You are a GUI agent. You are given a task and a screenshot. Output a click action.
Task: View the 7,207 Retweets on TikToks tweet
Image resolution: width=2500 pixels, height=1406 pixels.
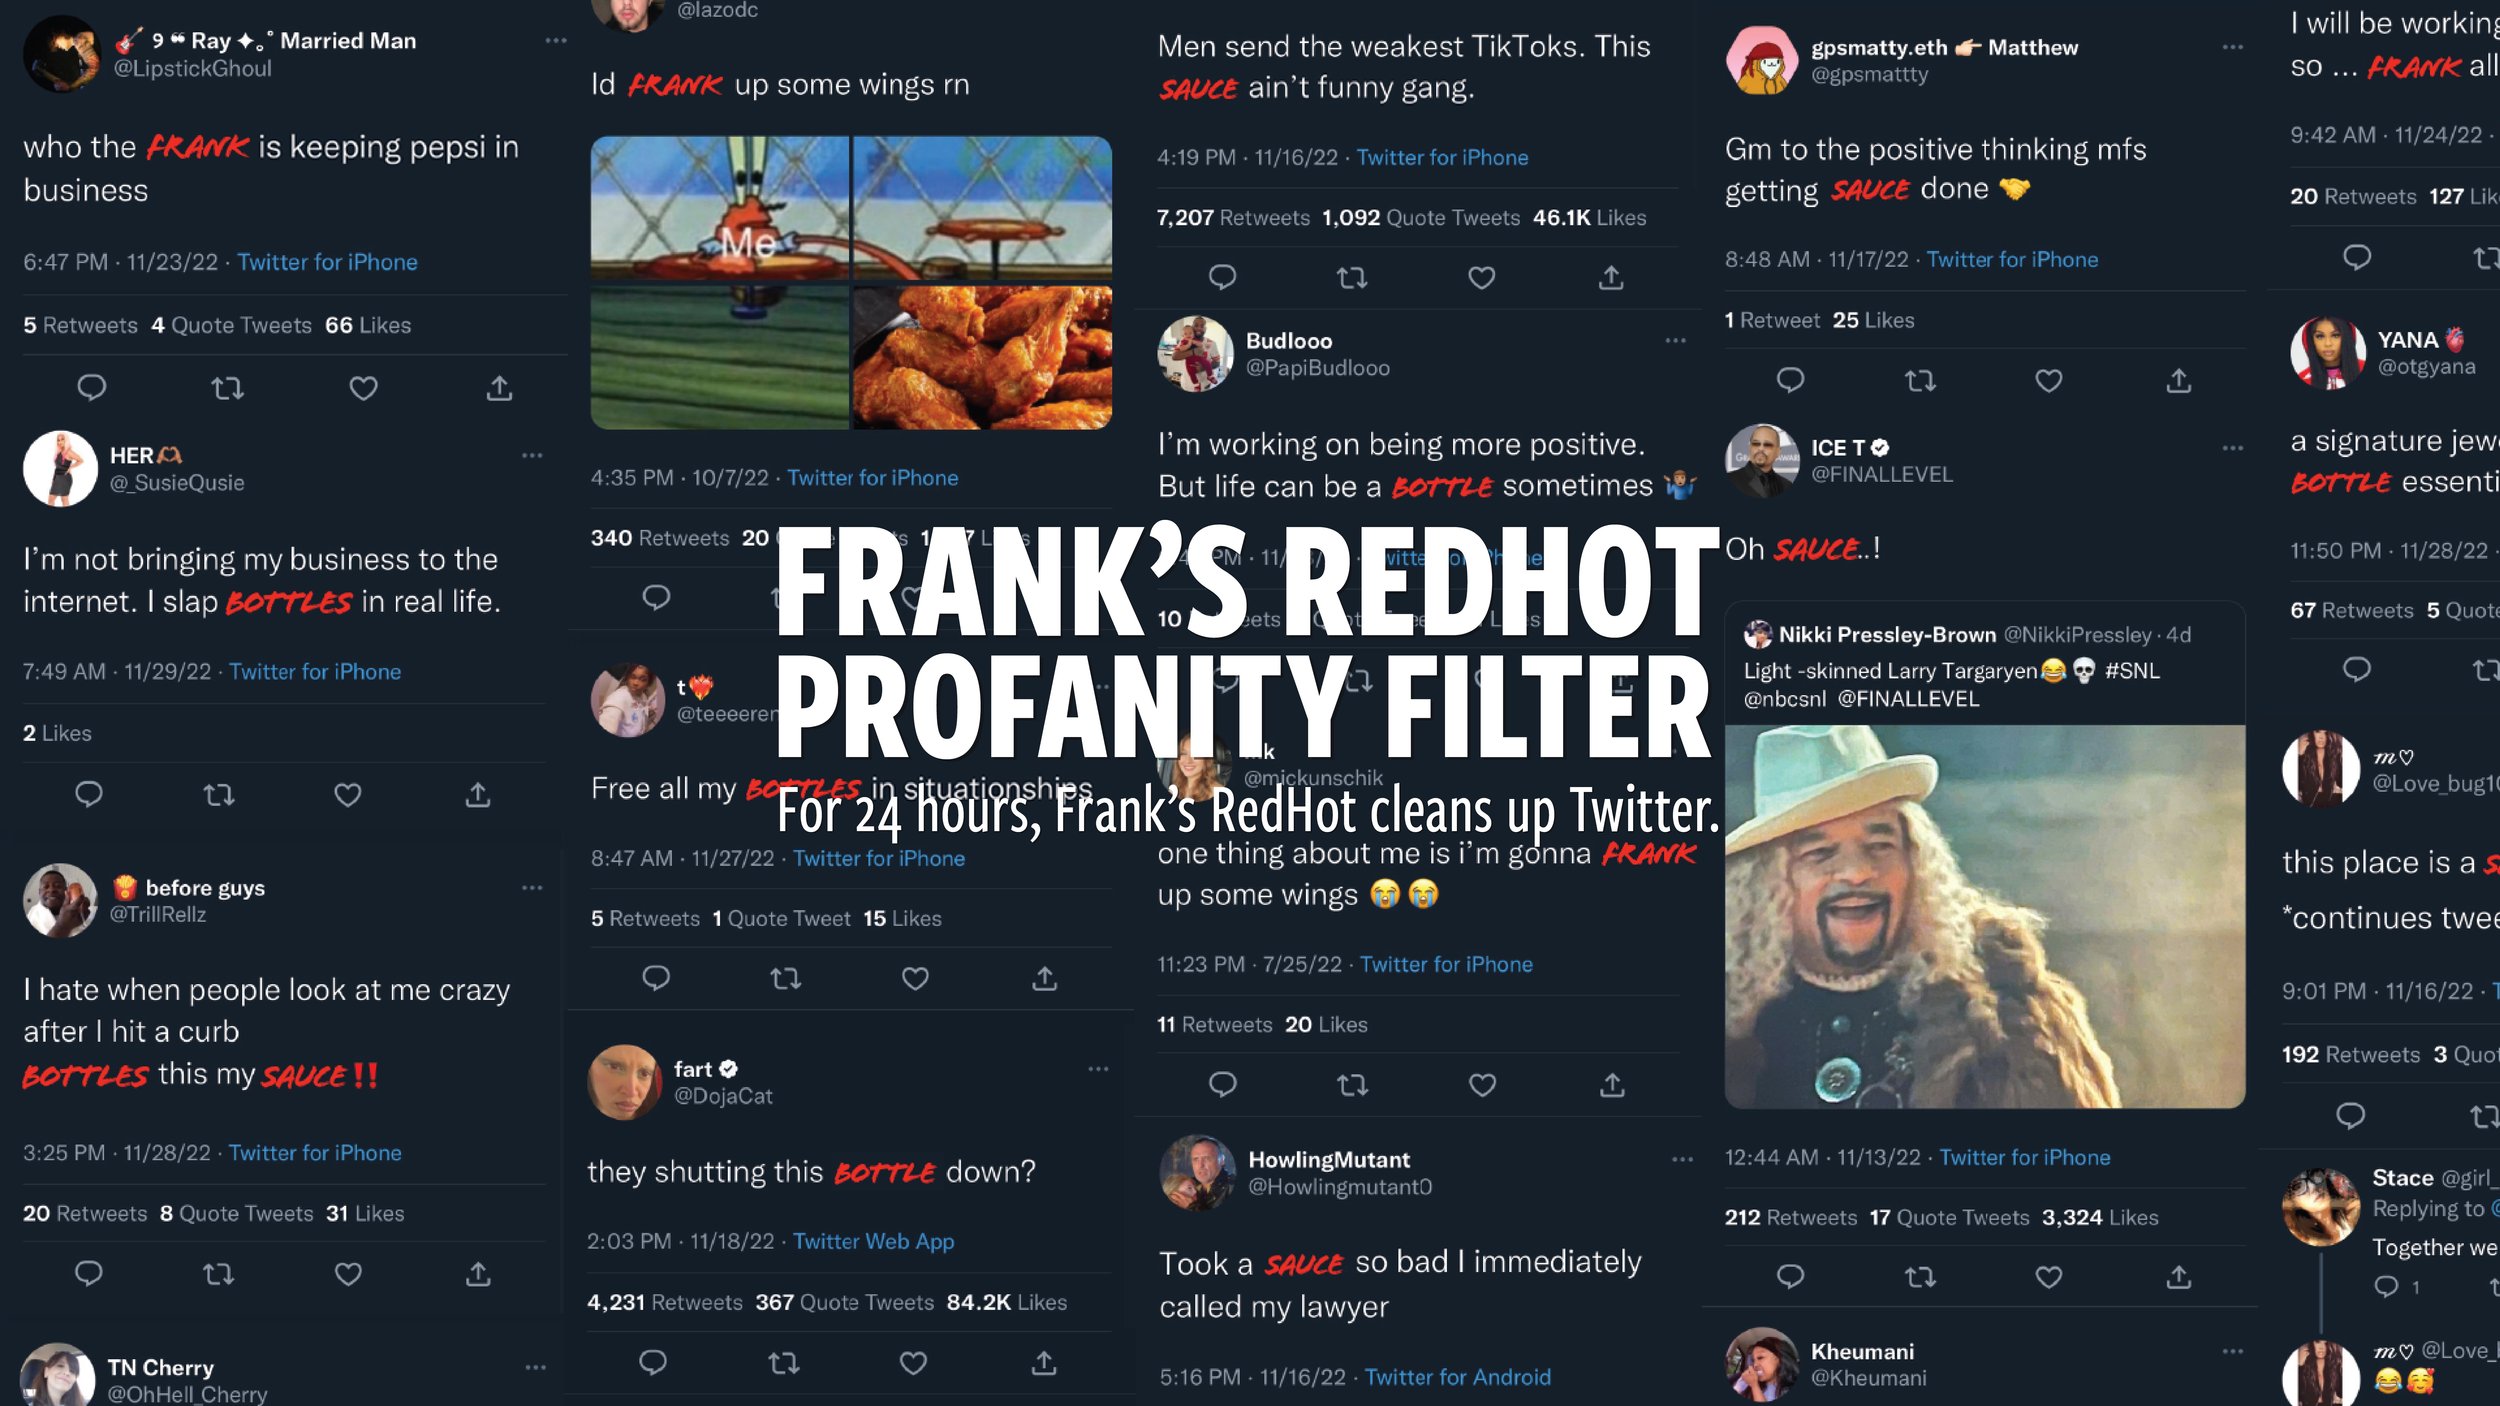(x=1233, y=217)
